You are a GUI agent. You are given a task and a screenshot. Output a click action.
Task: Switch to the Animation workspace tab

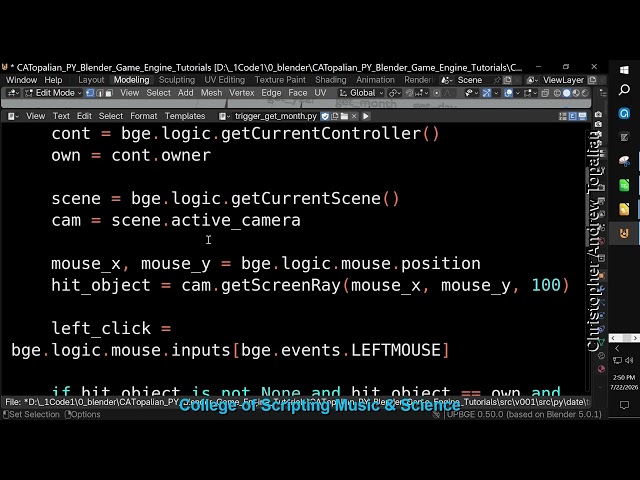point(375,80)
